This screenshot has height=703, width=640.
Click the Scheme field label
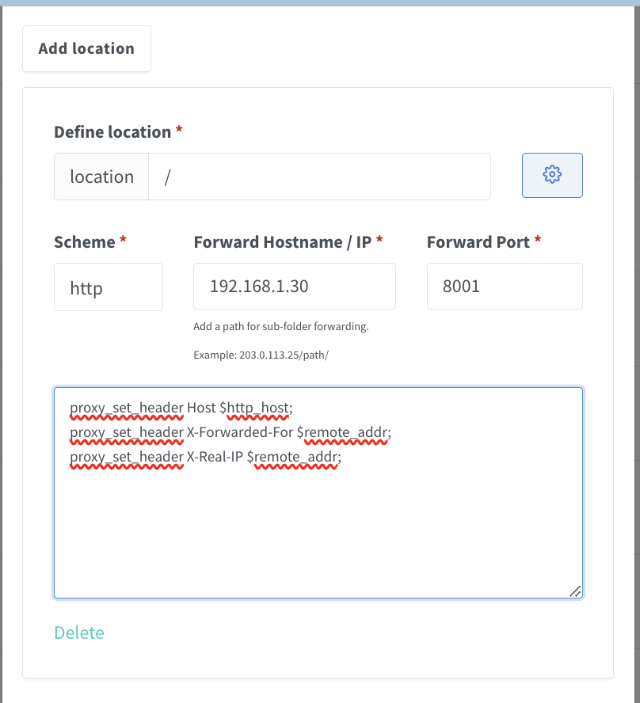click(85, 242)
